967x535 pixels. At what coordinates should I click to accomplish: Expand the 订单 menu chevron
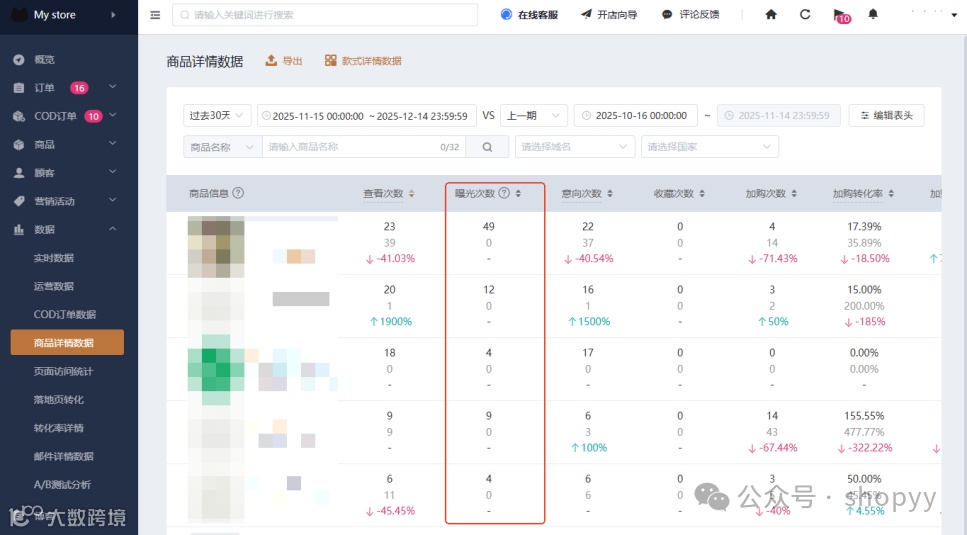click(112, 87)
